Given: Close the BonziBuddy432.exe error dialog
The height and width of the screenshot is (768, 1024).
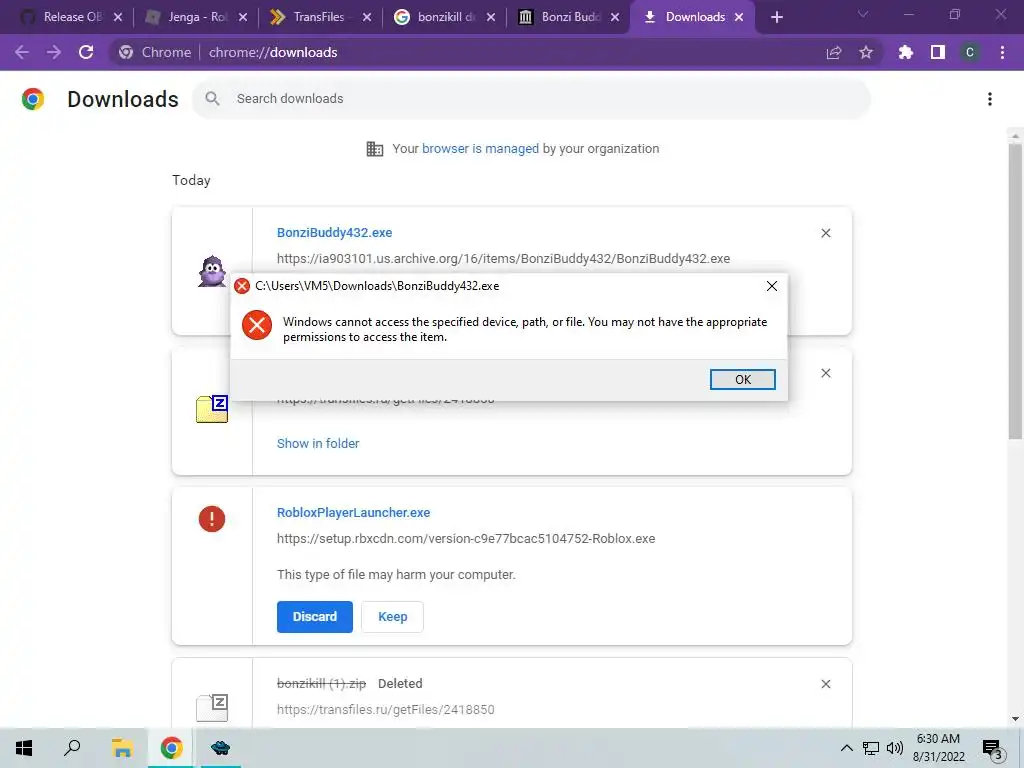Looking at the screenshot, I should tap(771, 286).
